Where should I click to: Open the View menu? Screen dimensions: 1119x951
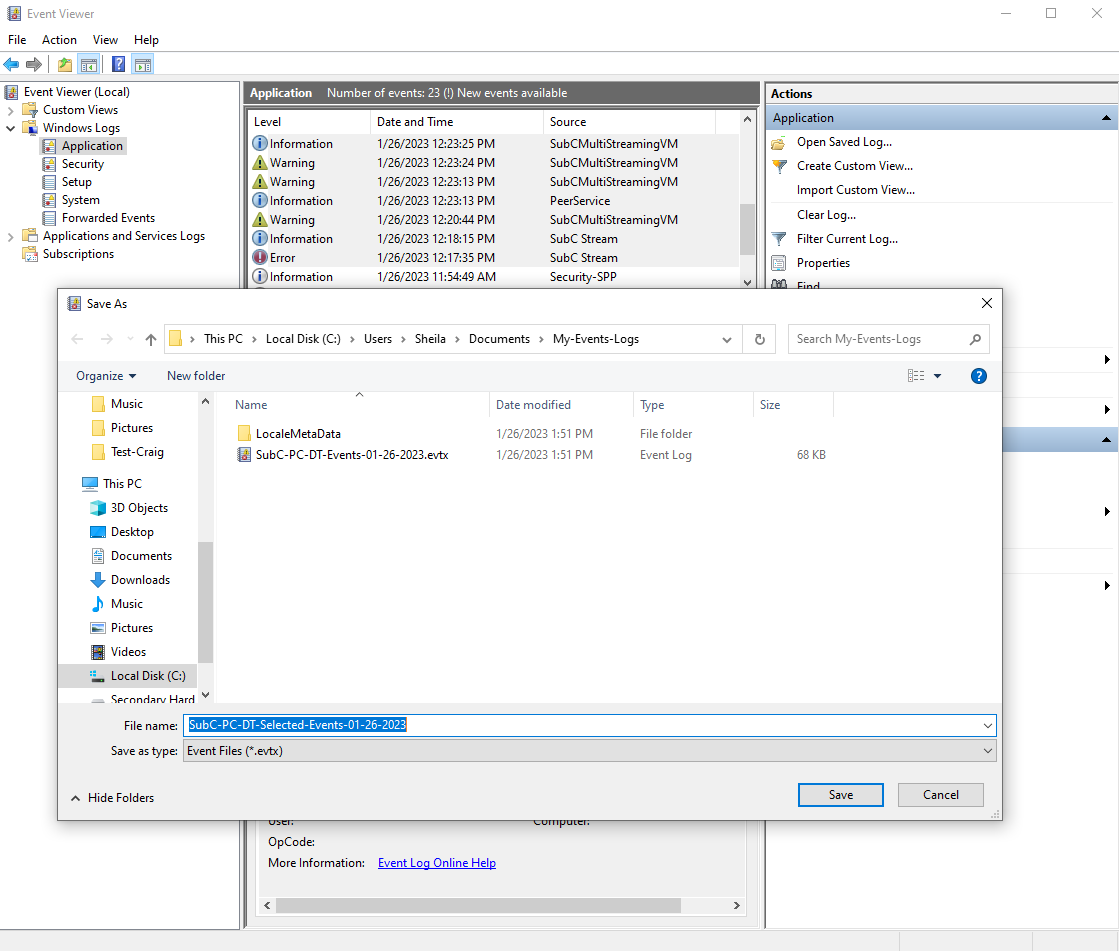[105, 40]
